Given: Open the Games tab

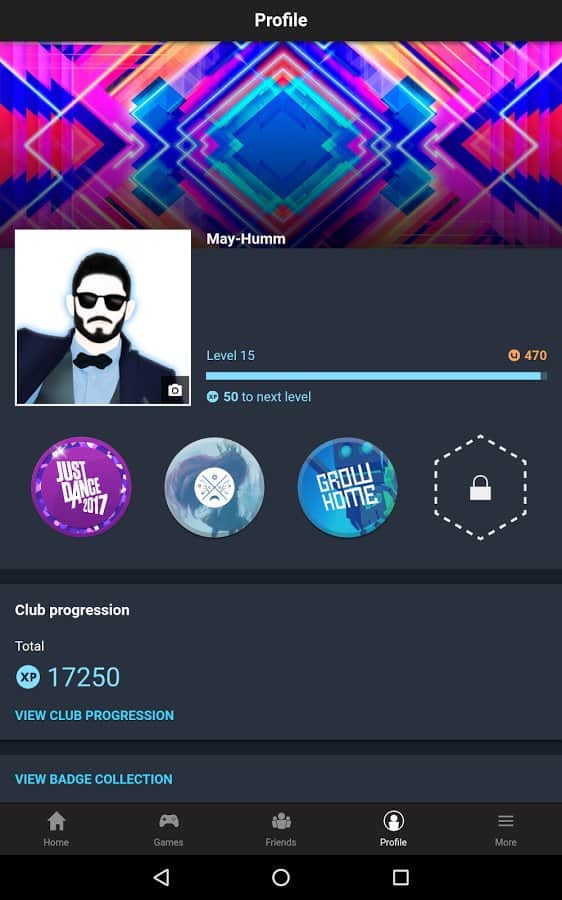Looking at the screenshot, I should [x=168, y=829].
